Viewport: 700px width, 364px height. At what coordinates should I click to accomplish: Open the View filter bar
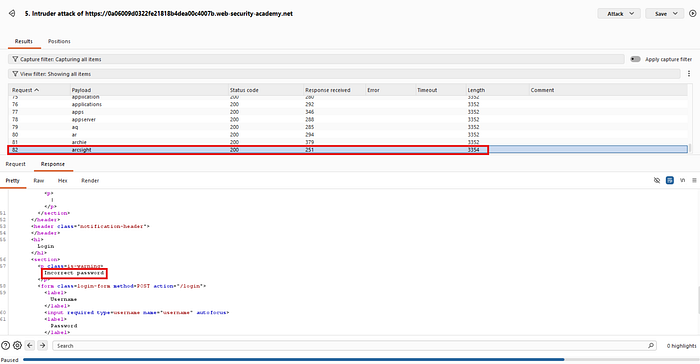coord(344,74)
